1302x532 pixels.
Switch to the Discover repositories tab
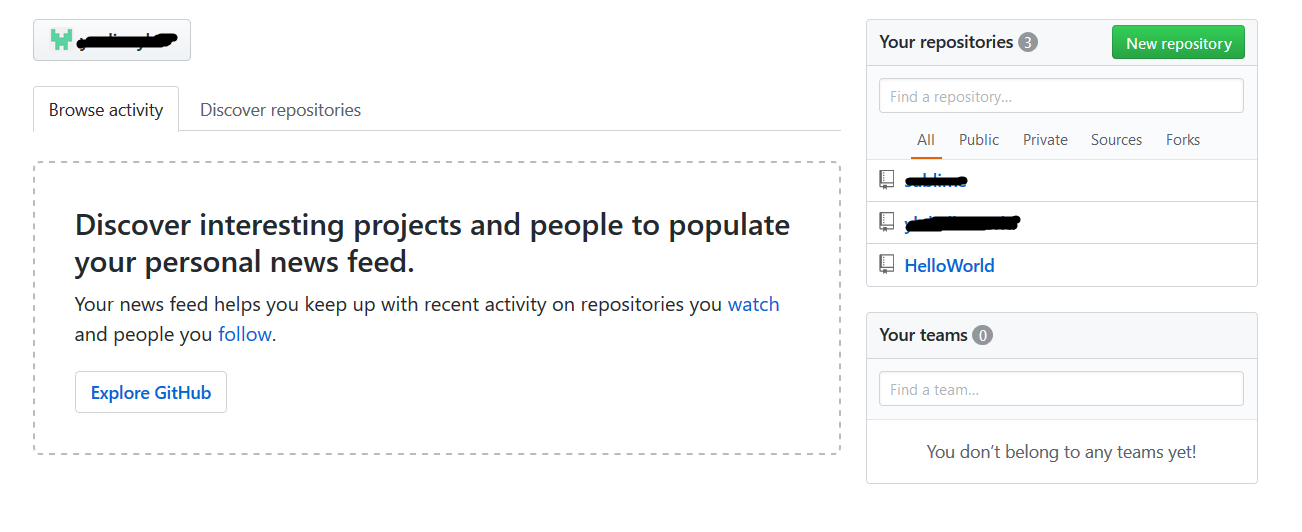[280, 110]
